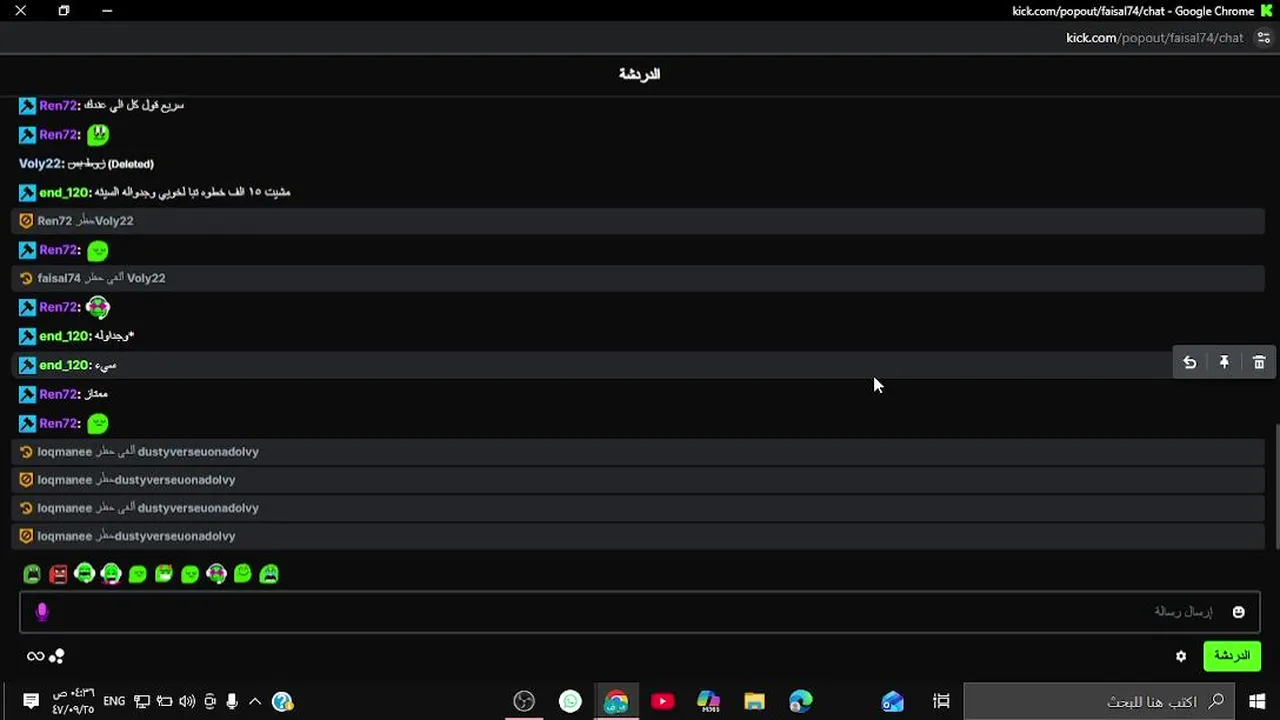Click the chat header title

640,74
